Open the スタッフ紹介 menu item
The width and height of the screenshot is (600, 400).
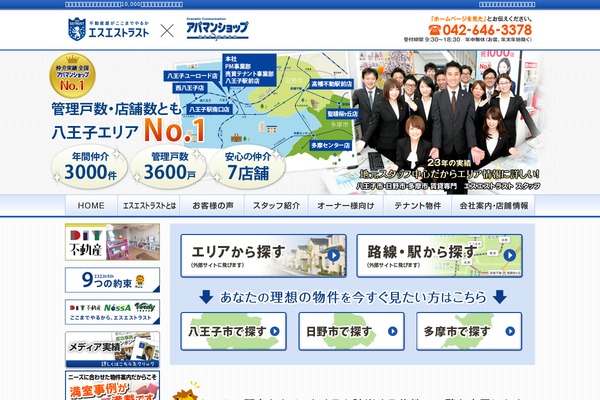click(x=276, y=206)
